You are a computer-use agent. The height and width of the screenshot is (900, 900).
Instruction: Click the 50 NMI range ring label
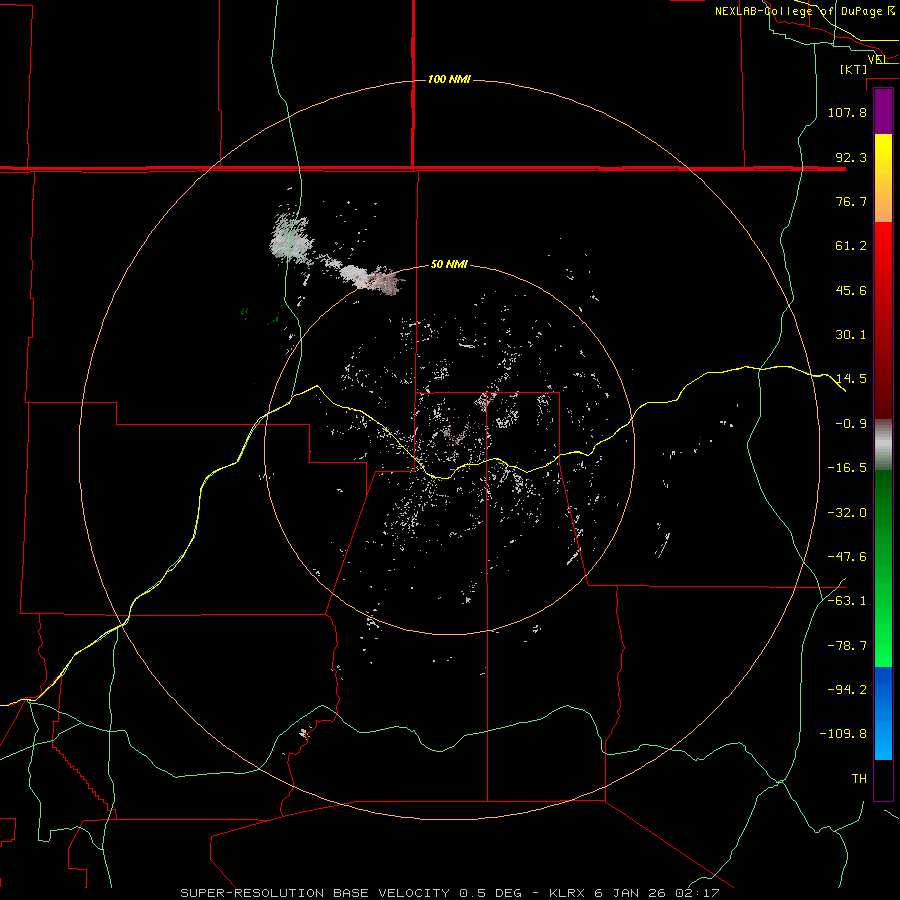pyautogui.click(x=449, y=265)
